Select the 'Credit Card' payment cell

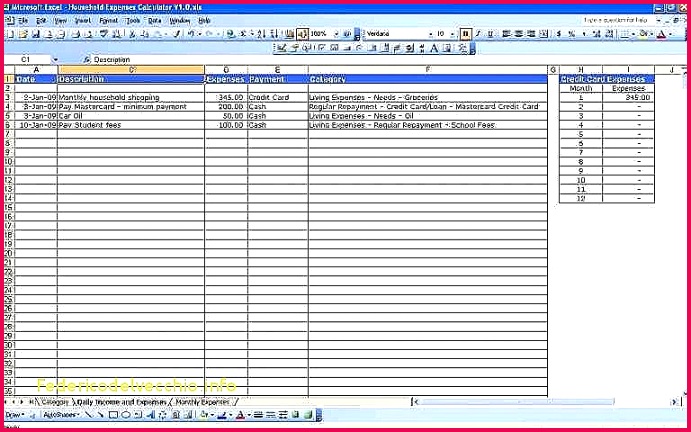(278, 97)
